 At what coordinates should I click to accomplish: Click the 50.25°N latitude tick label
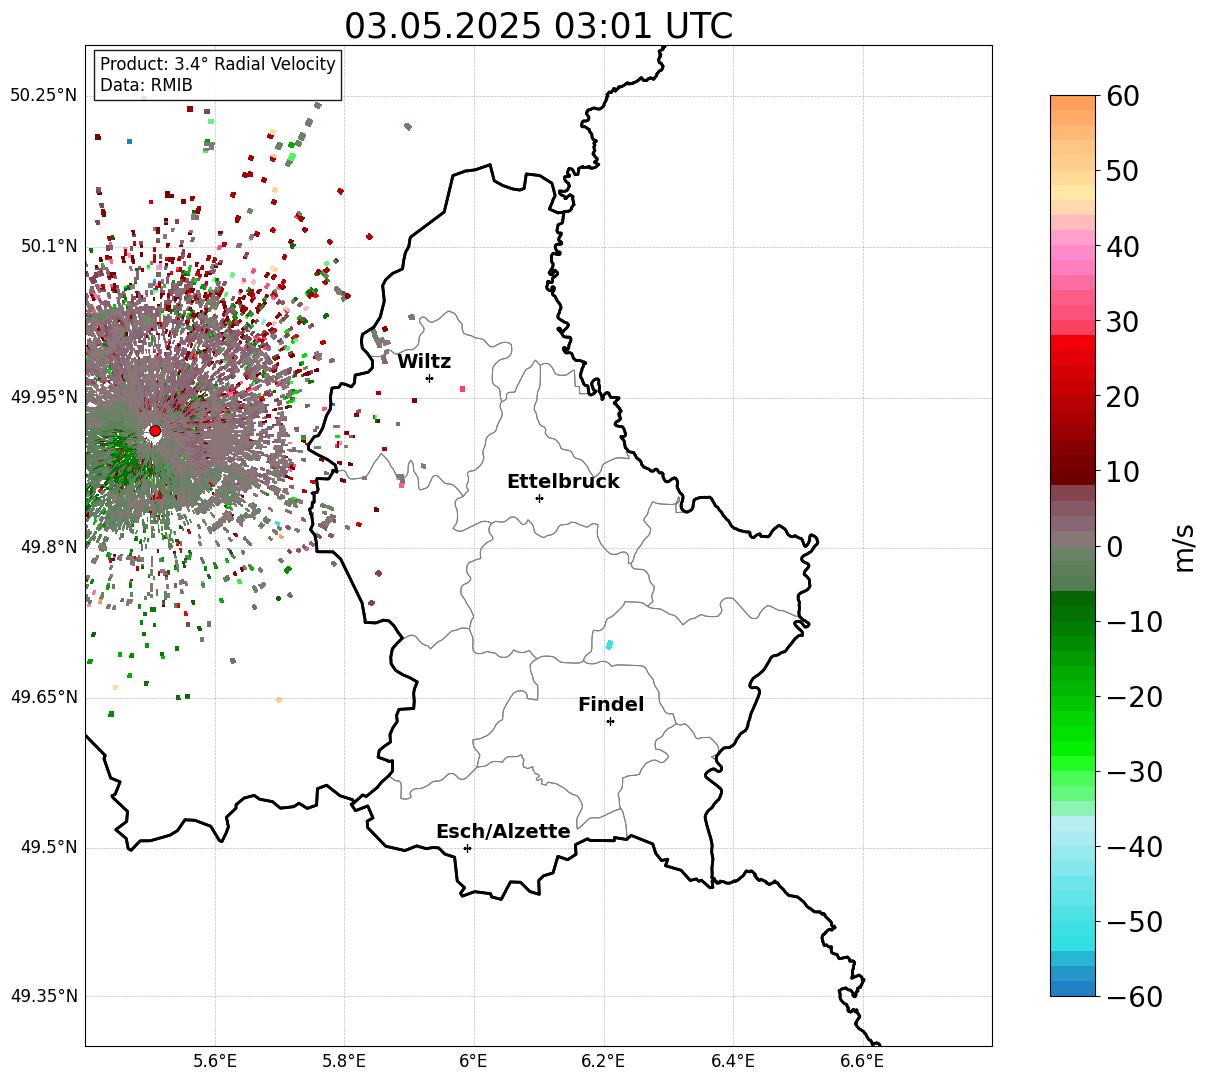pos(43,95)
